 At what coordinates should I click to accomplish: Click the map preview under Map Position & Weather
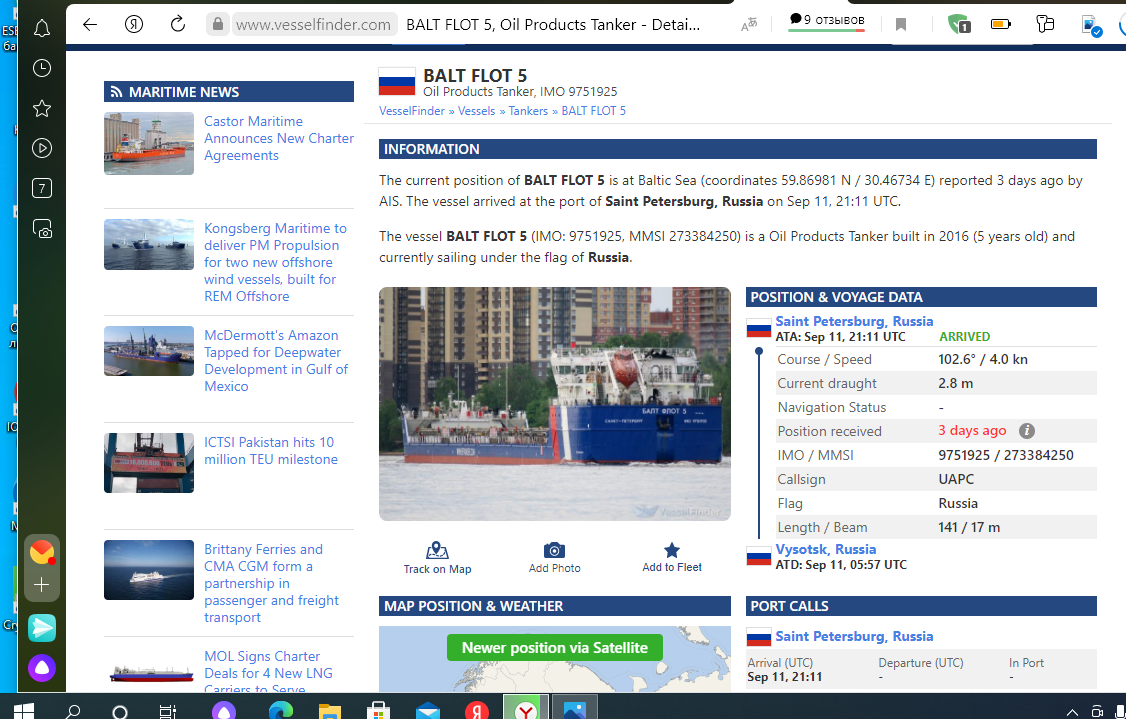[554, 659]
